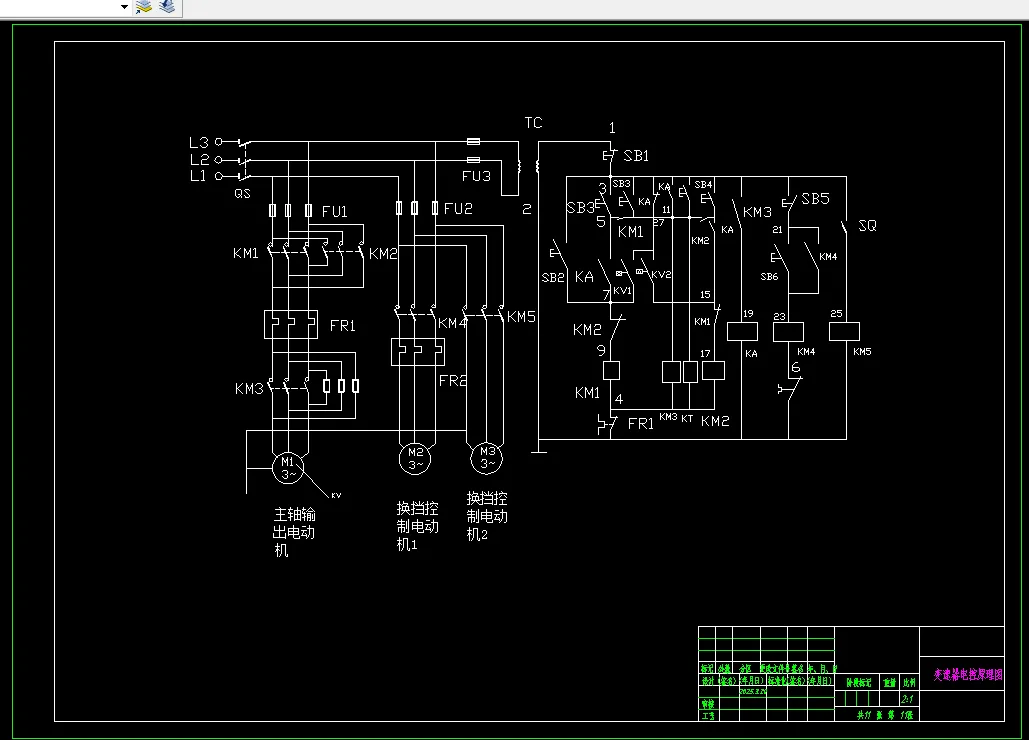Select the FU2 fuse label
The width and height of the screenshot is (1029, 740).
coord(458,209)
